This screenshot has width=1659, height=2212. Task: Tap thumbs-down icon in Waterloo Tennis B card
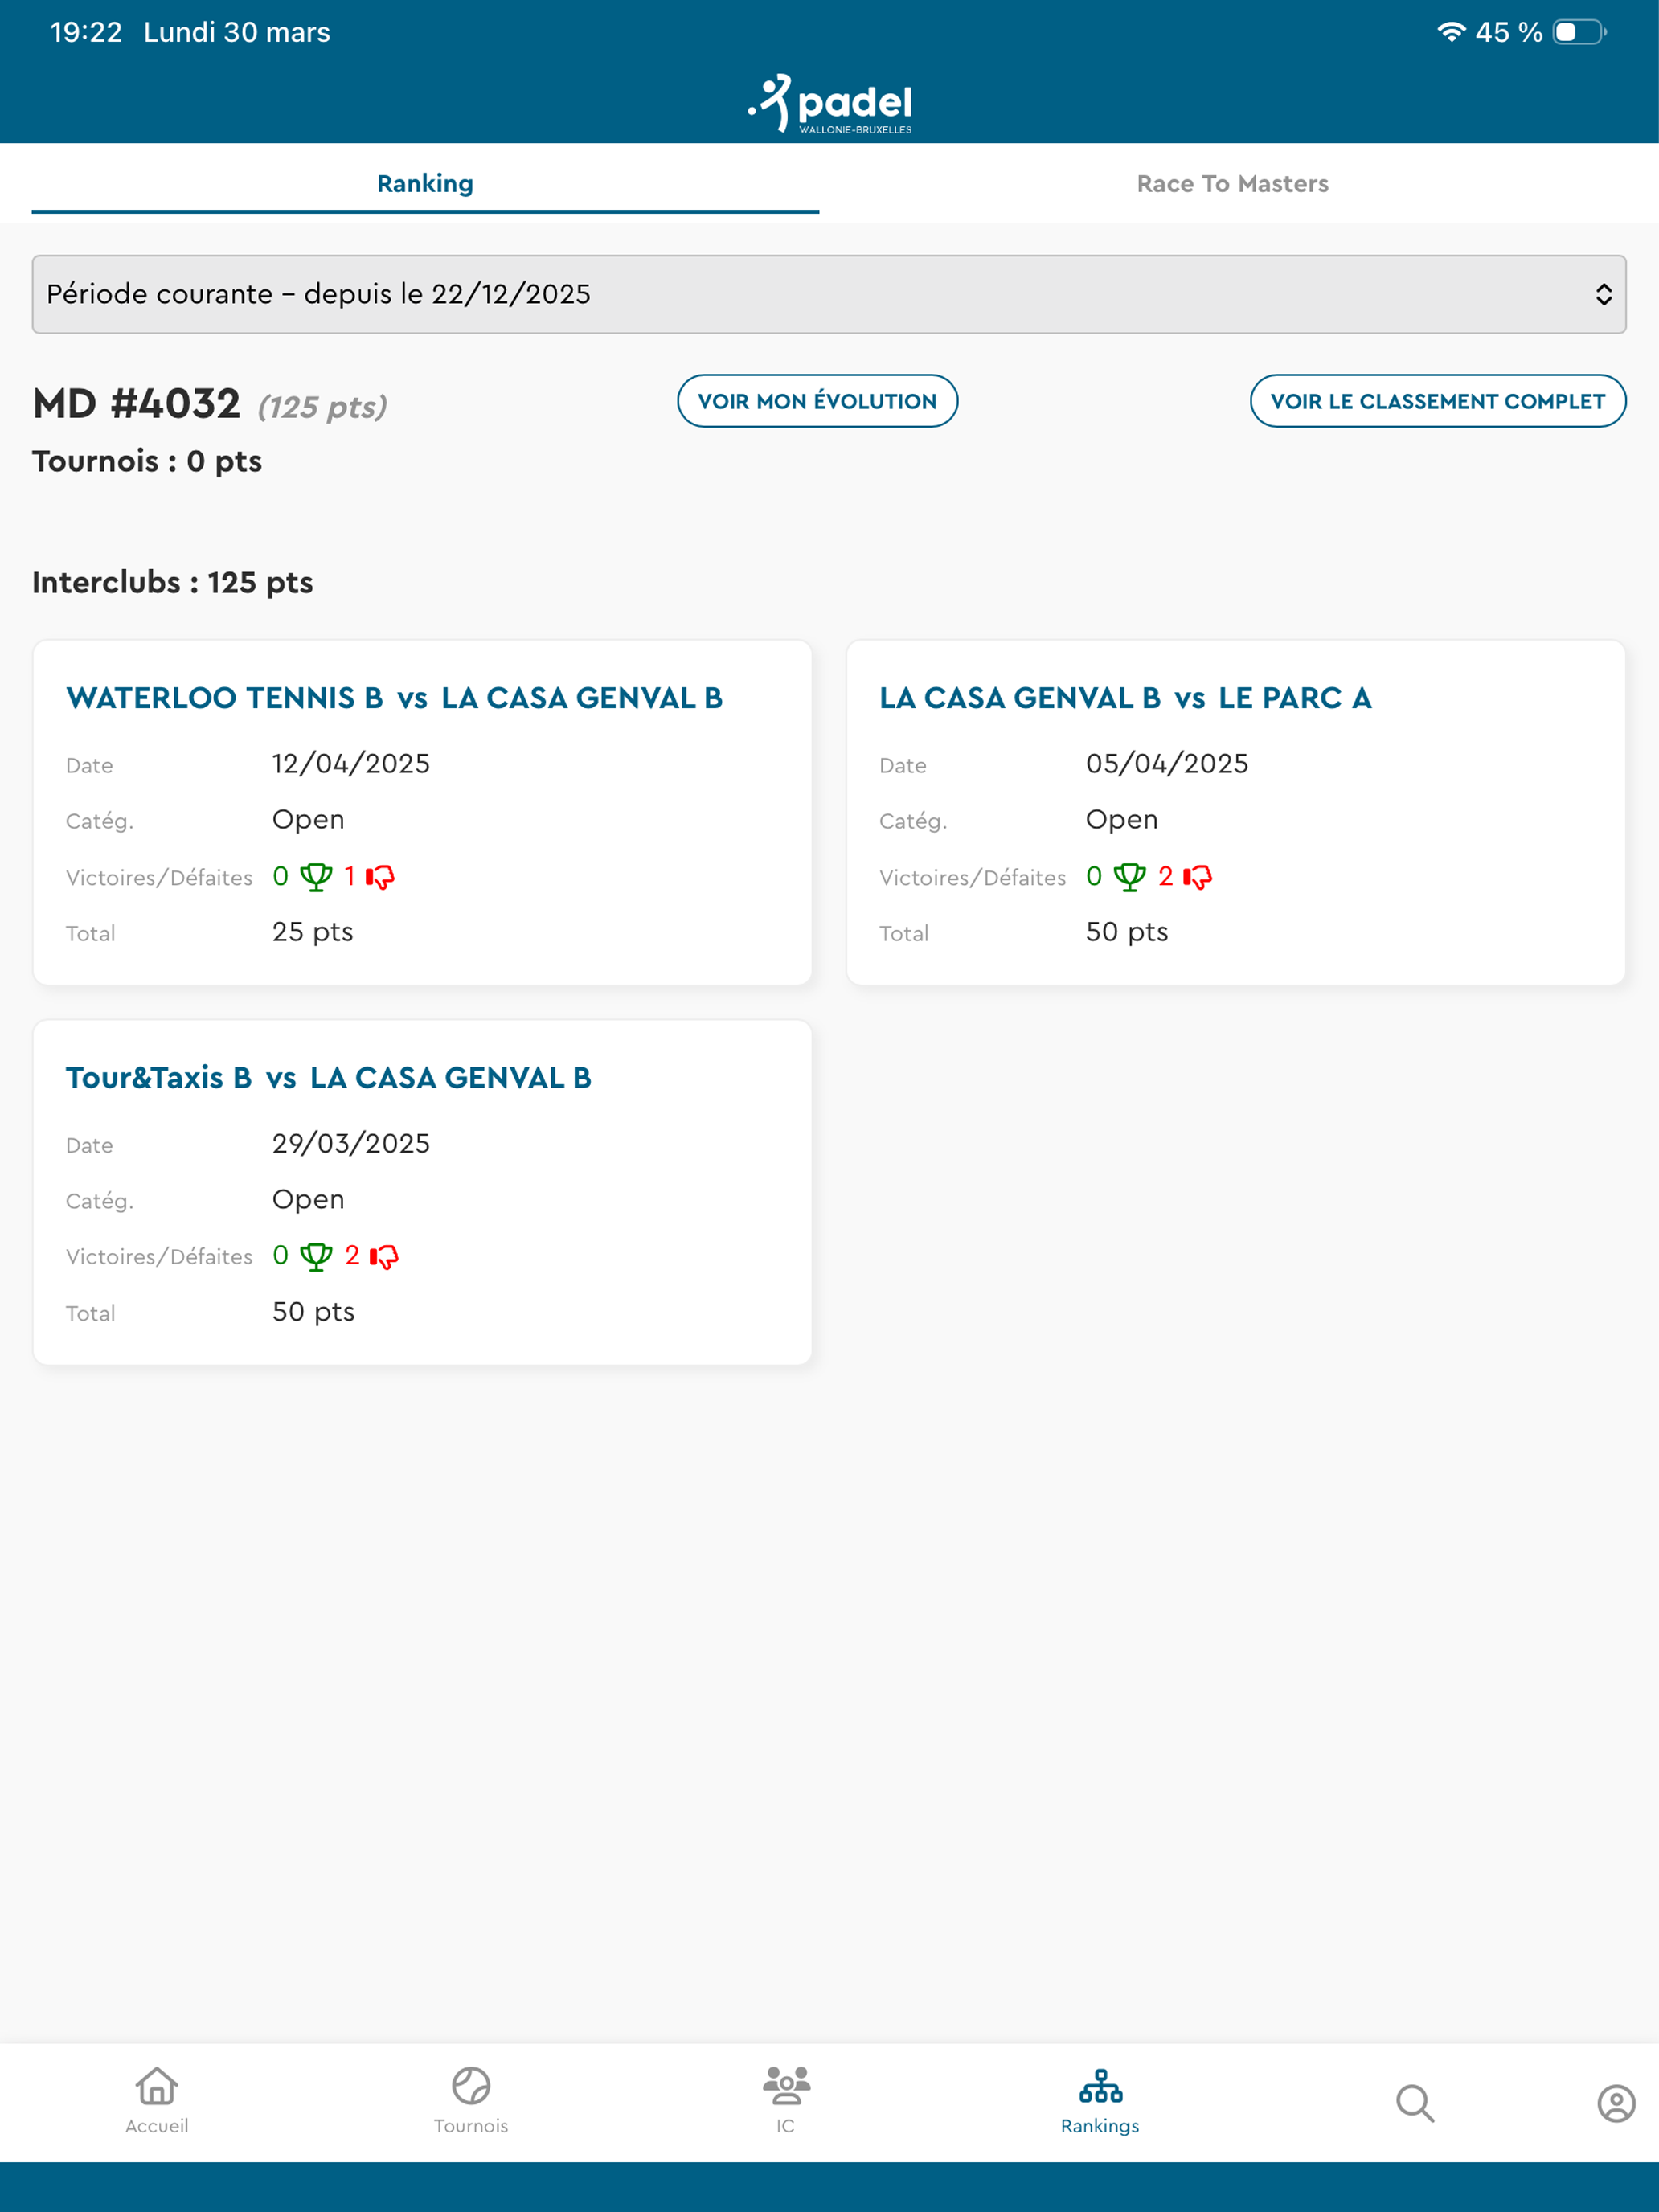click(380, 877)
